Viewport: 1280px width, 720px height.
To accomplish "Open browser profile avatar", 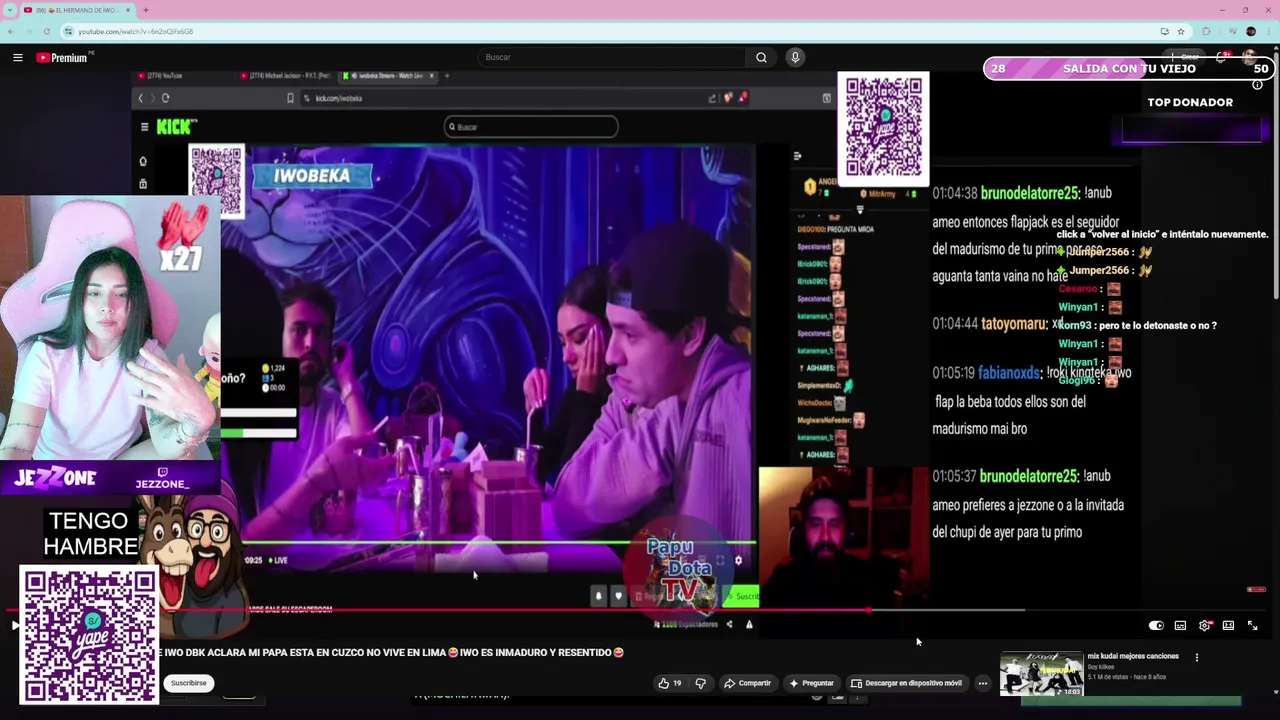I will 1250,31.
